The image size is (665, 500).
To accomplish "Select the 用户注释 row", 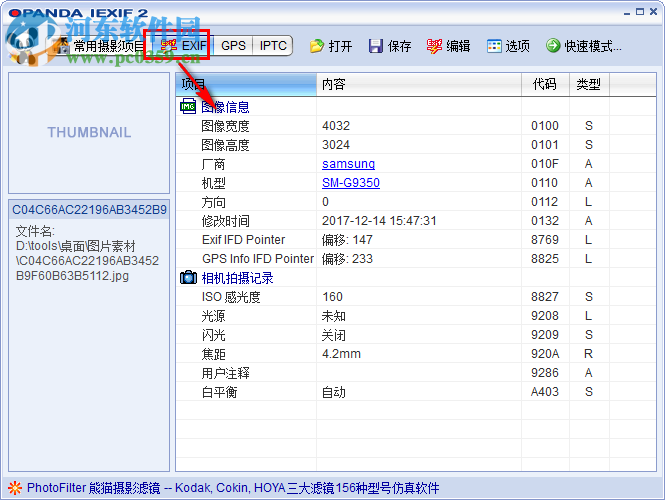I will [416, 373].
